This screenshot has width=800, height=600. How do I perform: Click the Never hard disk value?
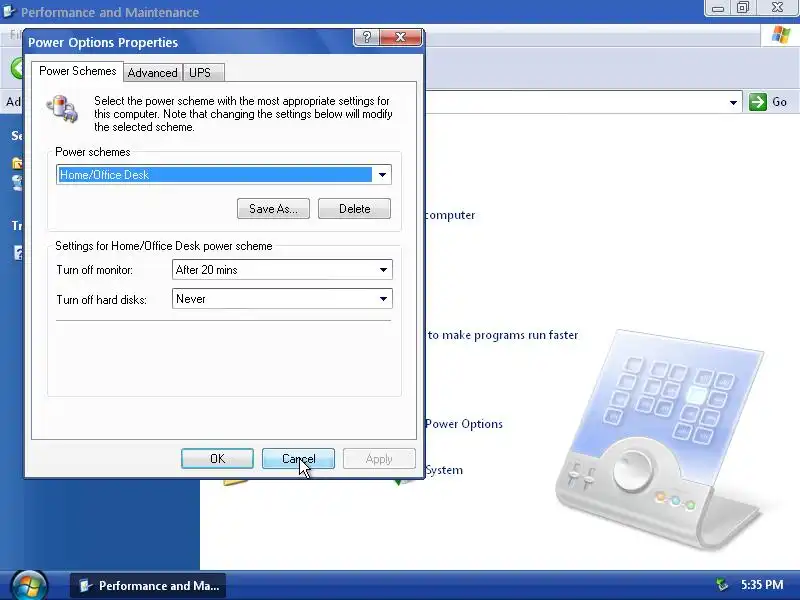pyautogui.click(x=191, y=299)
